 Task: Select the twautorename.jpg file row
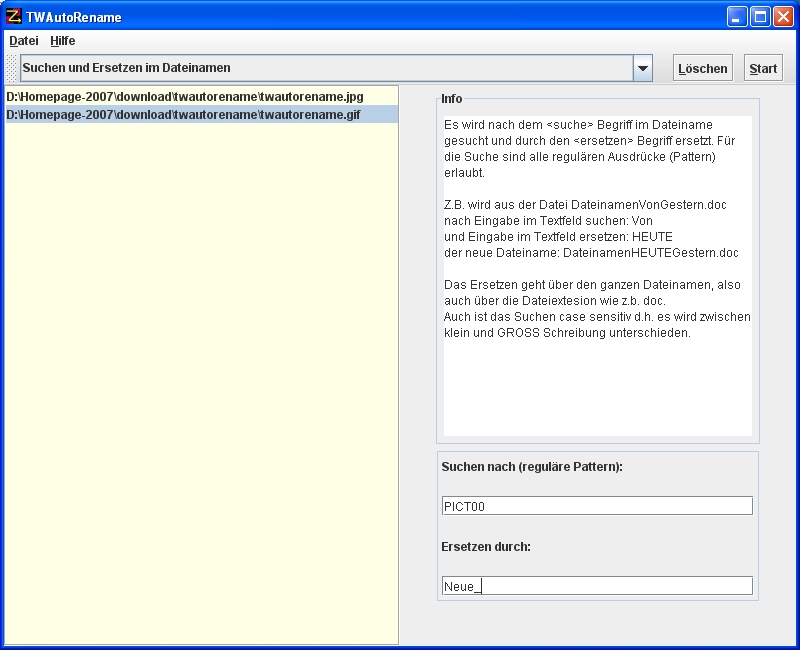tap(202, 96)
